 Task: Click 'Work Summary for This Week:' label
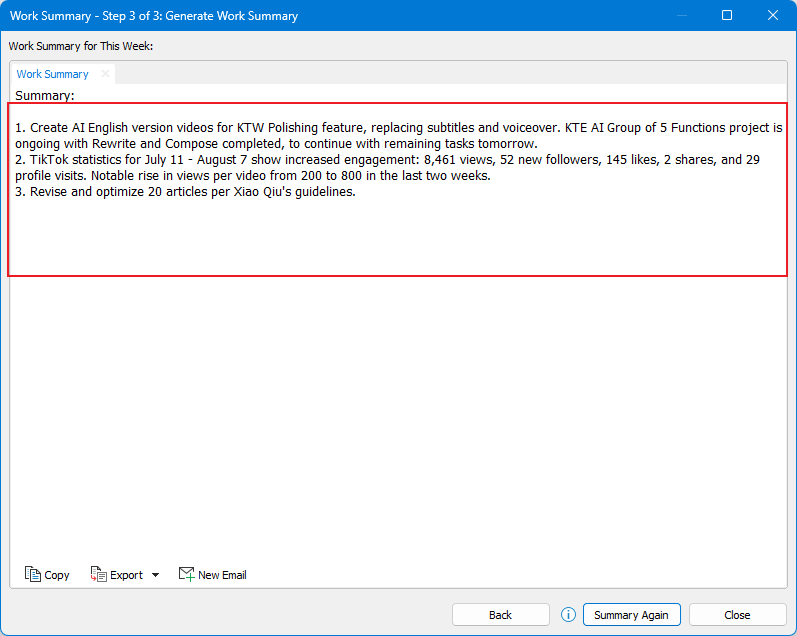(x=81, y=46)
